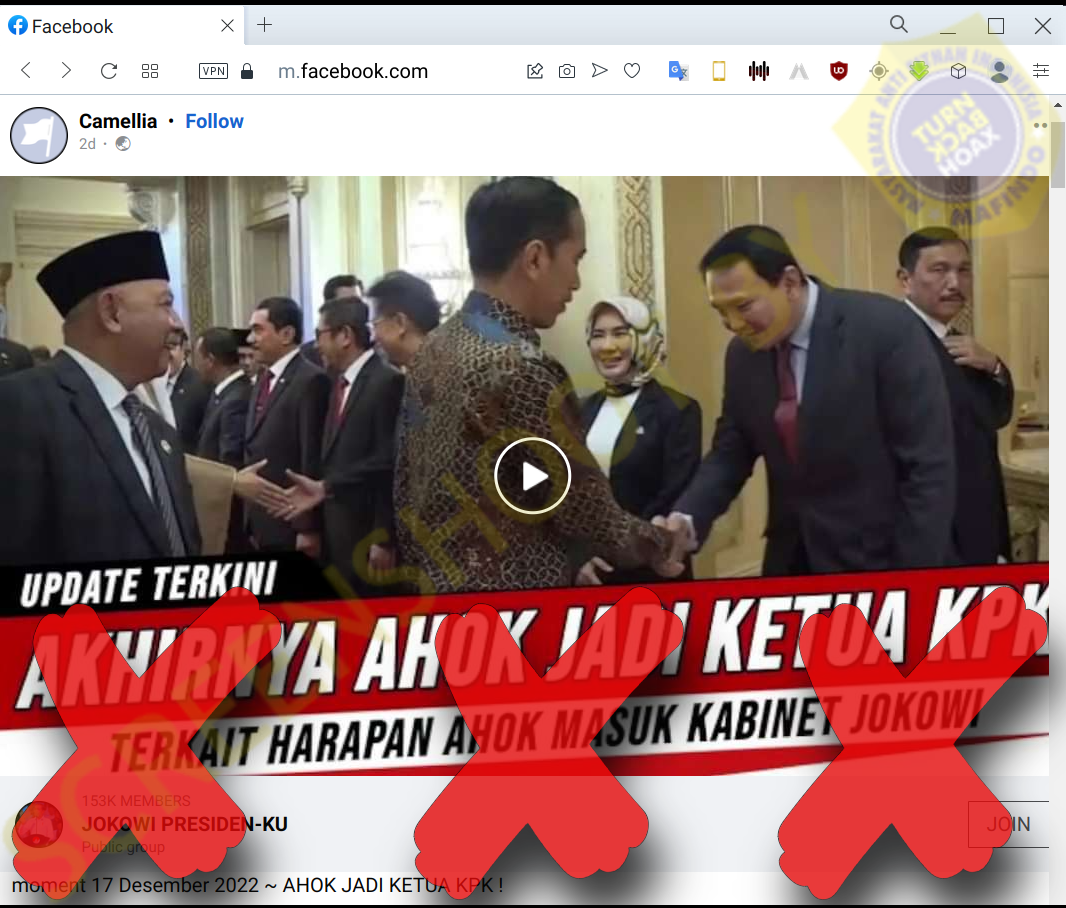Bookmark page with the heart icon
This screenshot has width=1066, height=908.
[632, 71]
